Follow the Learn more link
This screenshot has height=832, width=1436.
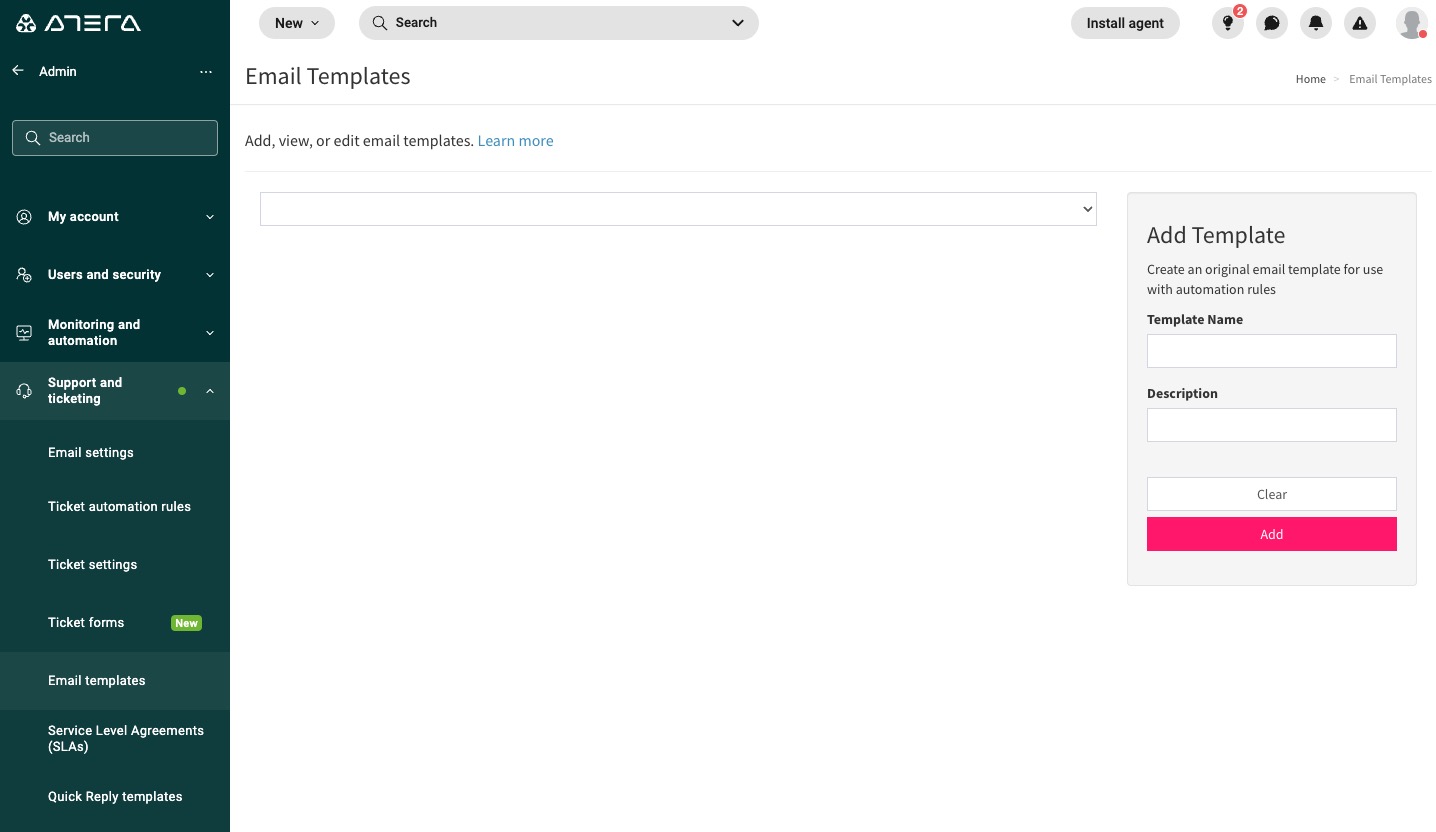[x=515, y=140]
